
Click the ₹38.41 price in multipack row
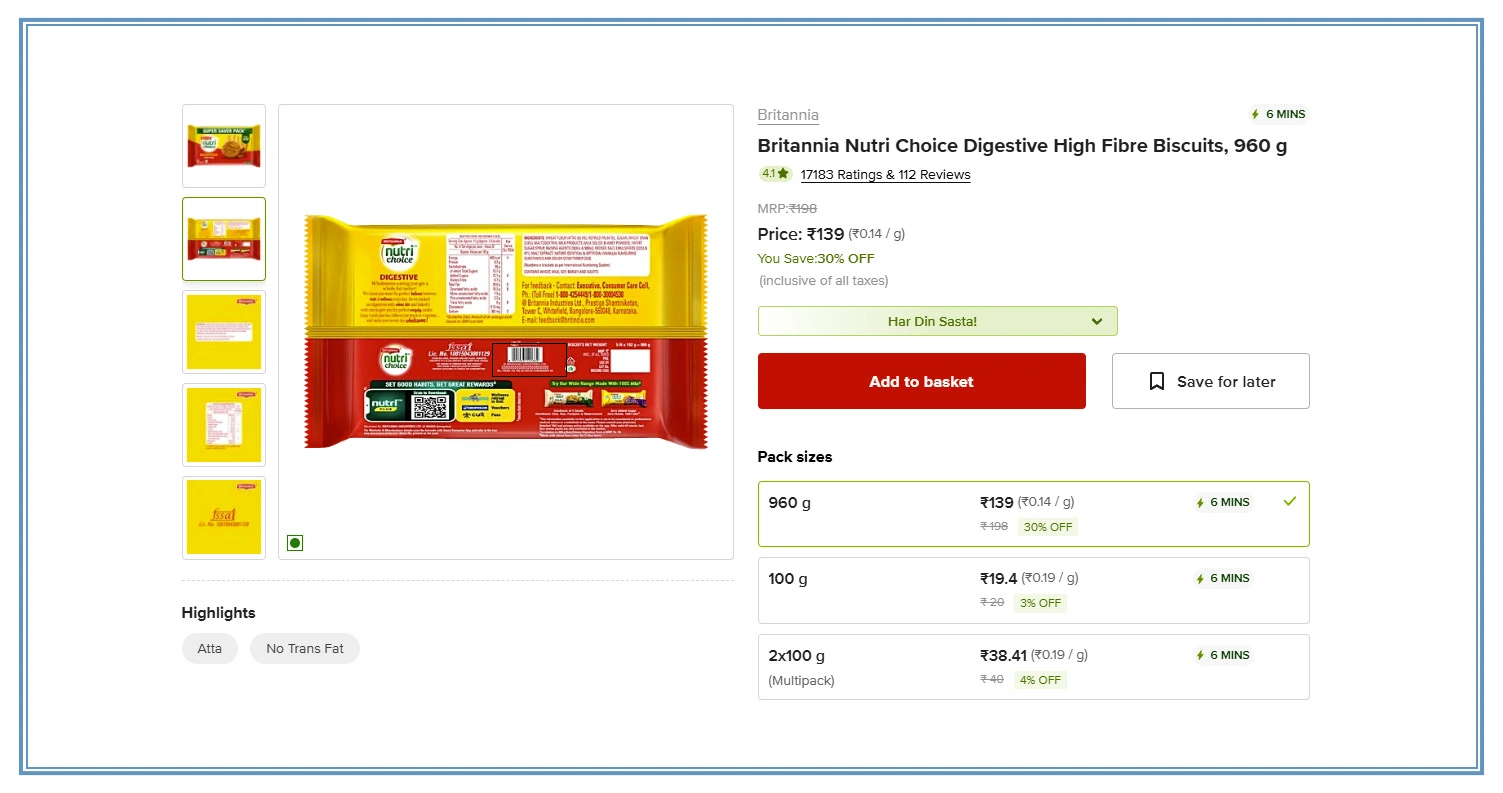(x=1004, y=655)
